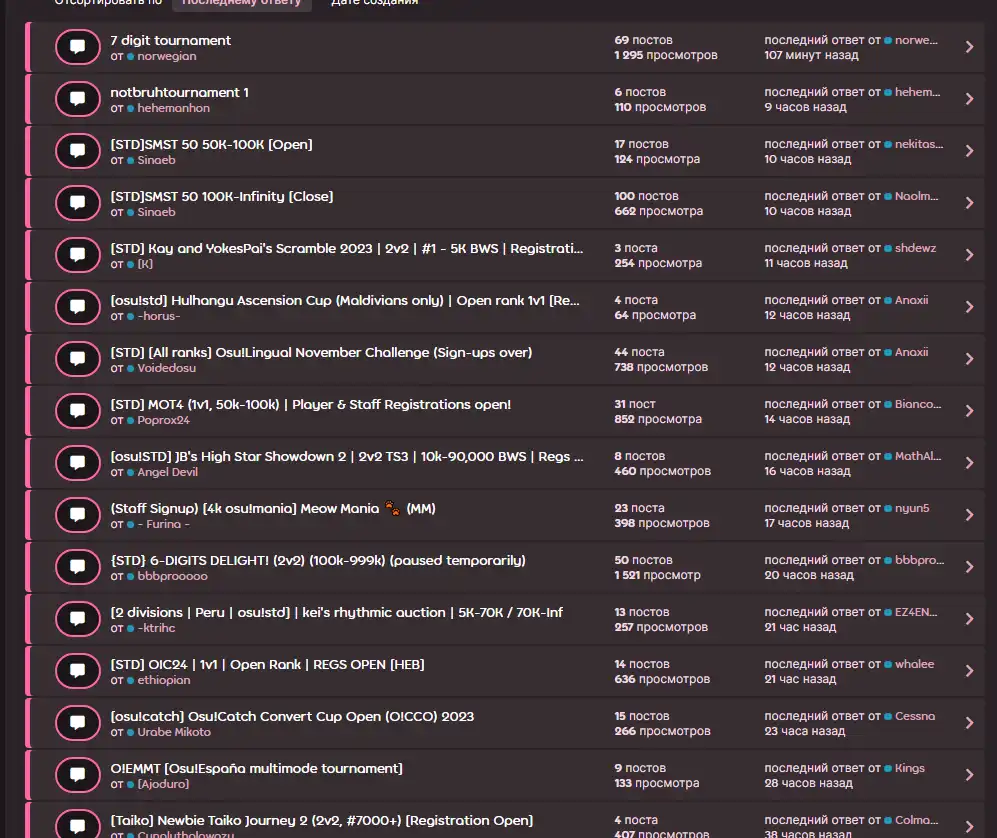Open author Sinaeb under SMST 50 50K-100K
Image resolution: width=997 pixels, height=838 pixels.
156,160
